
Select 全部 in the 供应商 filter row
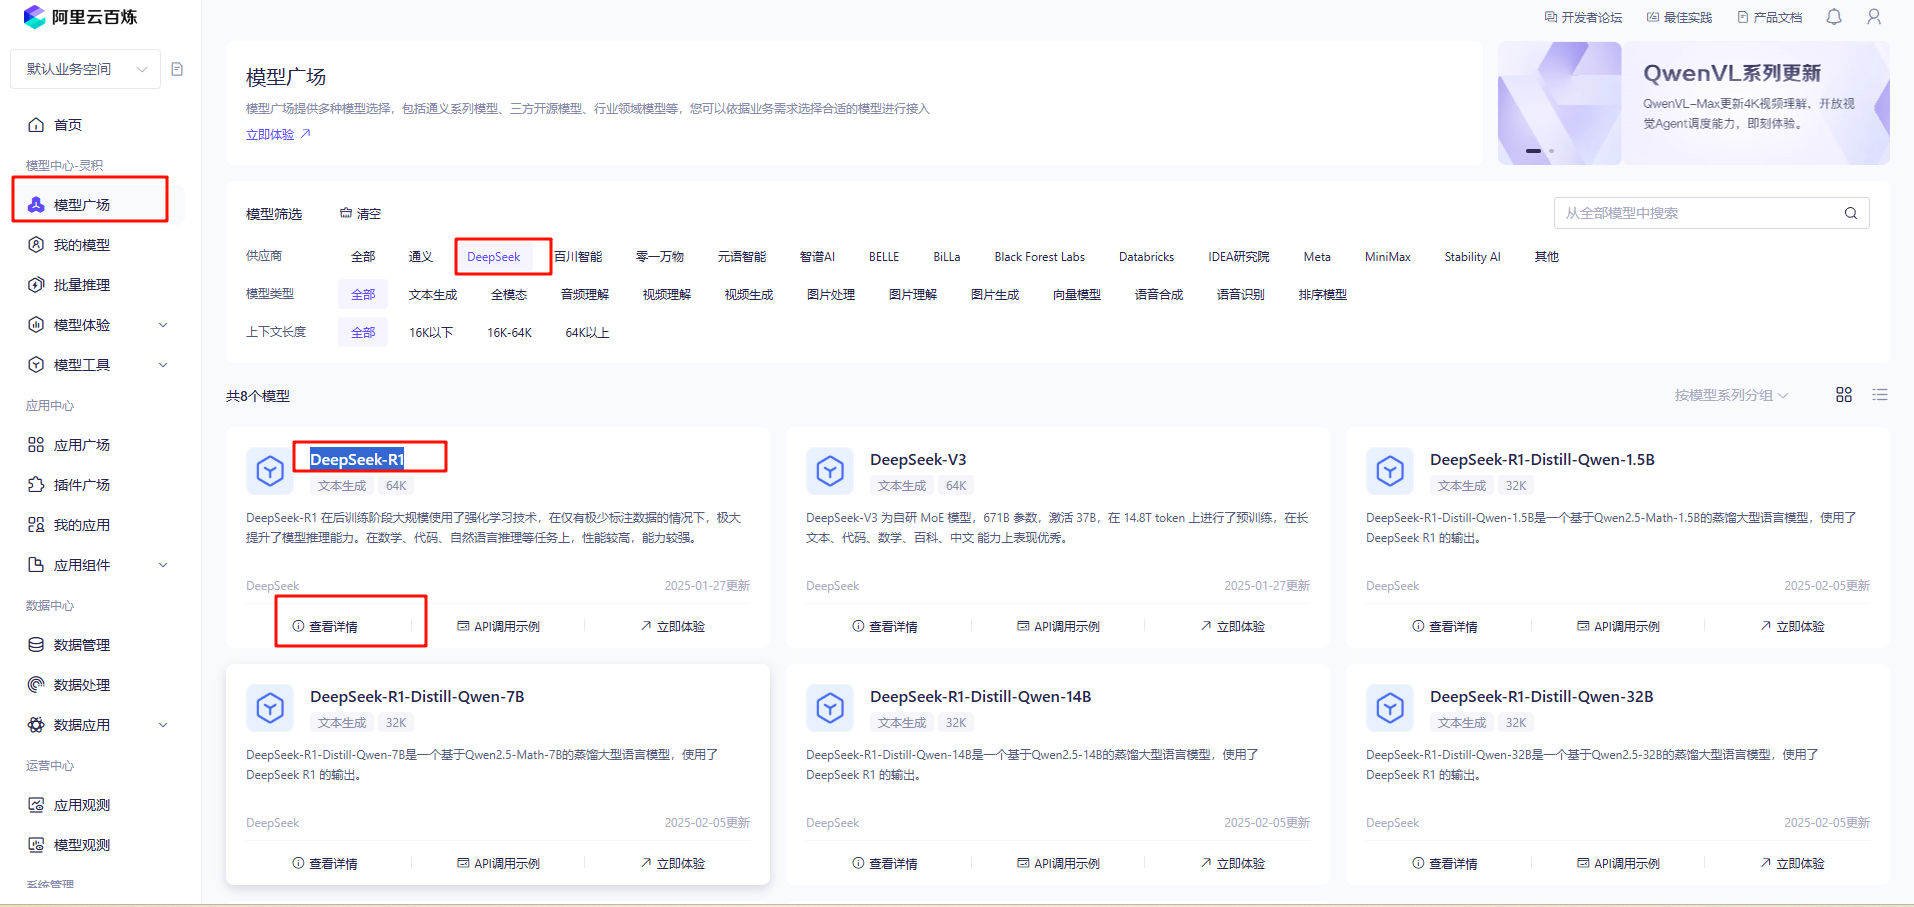click(363, 257)
